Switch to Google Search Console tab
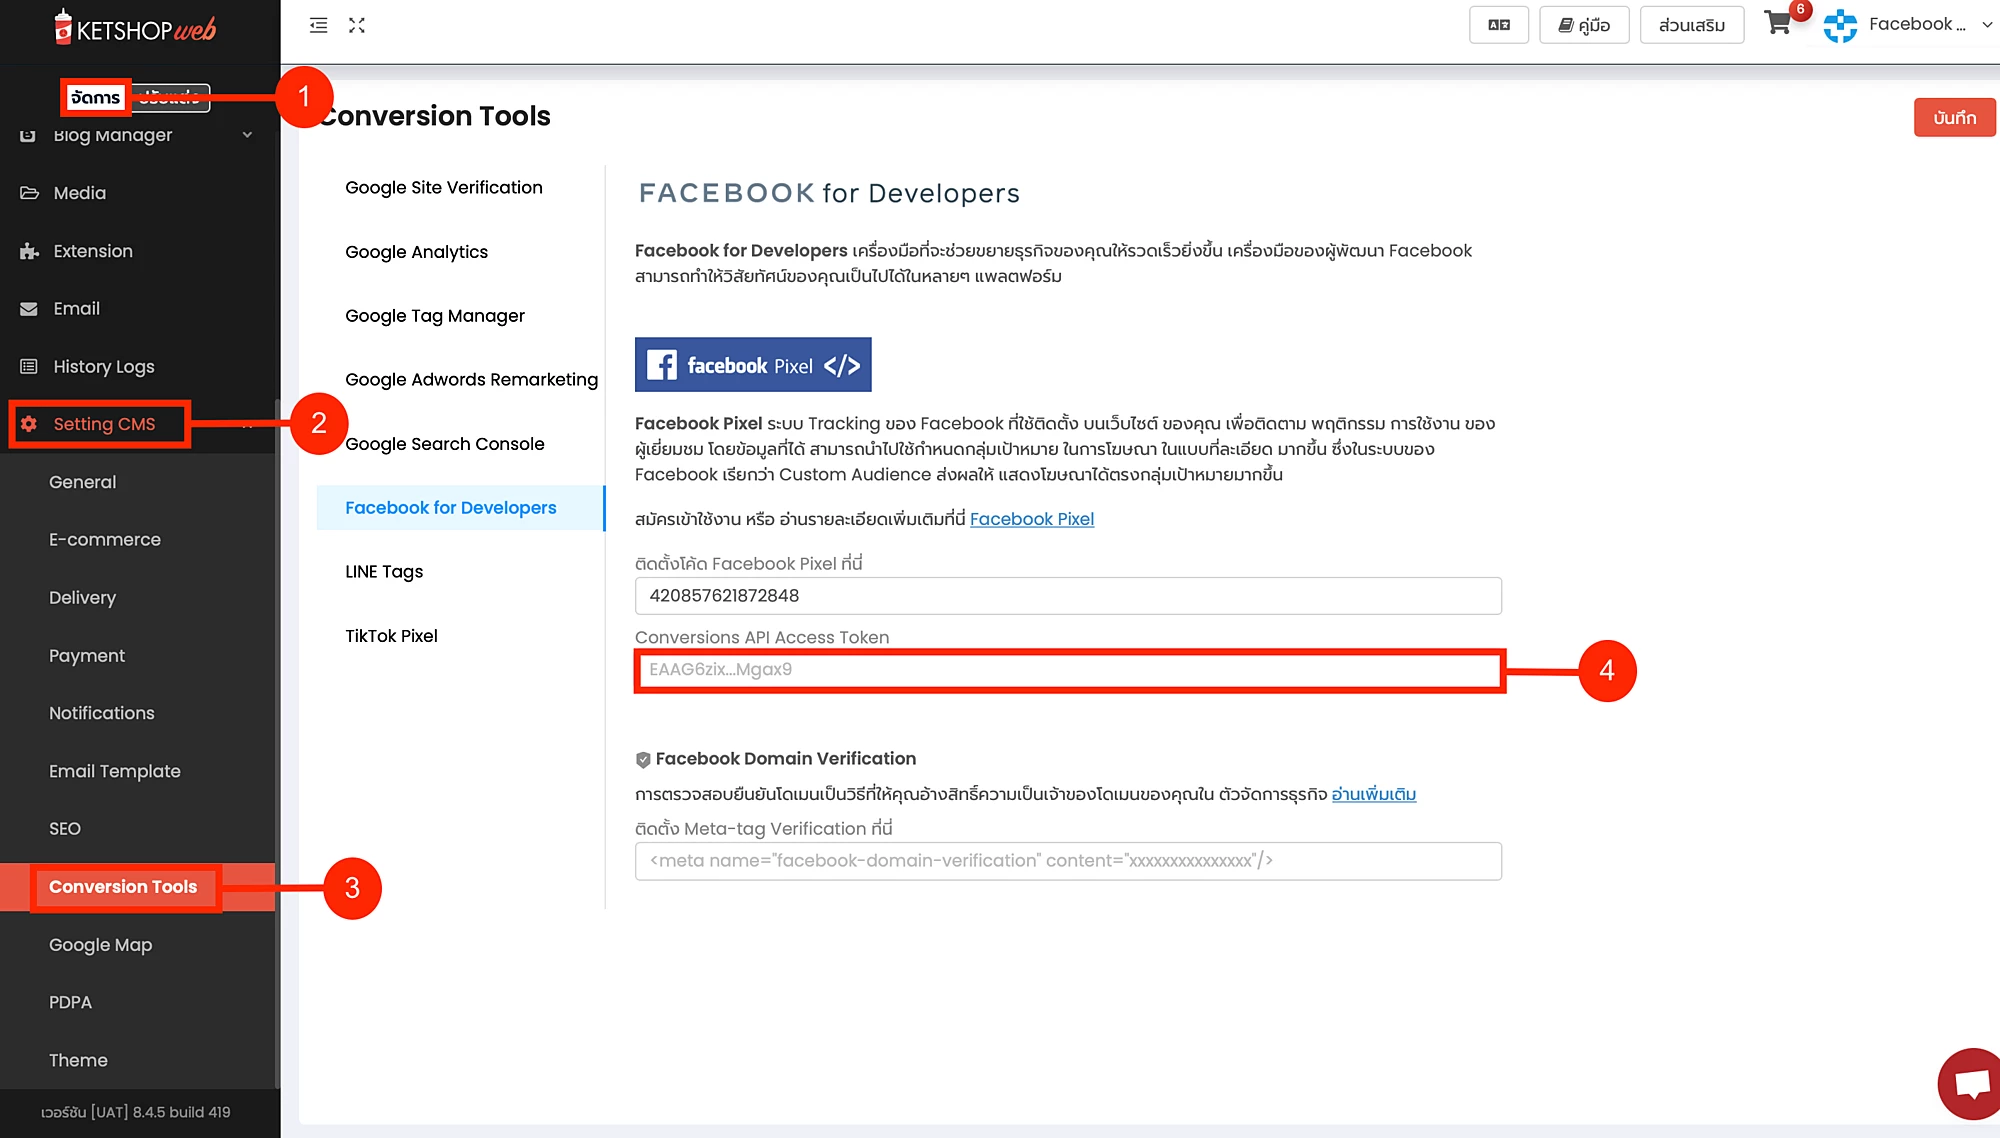2000x1138 pixels. click(445, 444)
